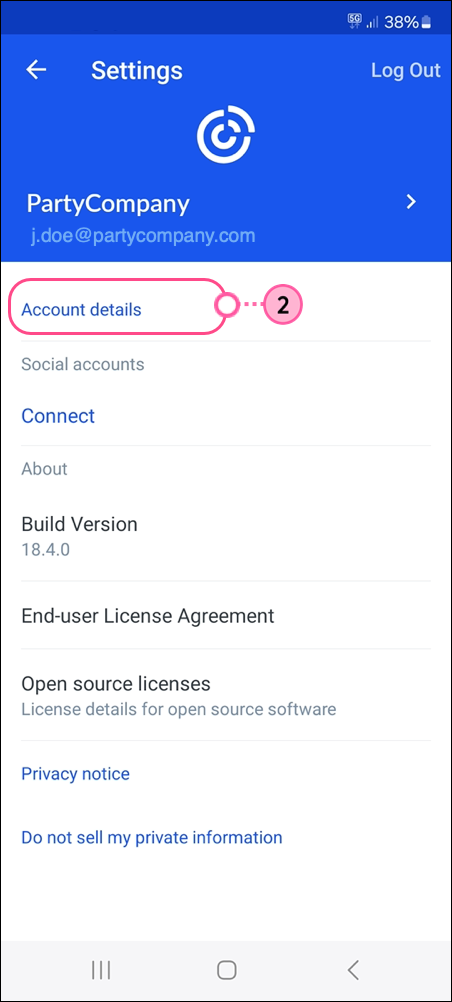
Task: Tap the j.doe@partycompany.com email address
Action: [x=143, y=236]
